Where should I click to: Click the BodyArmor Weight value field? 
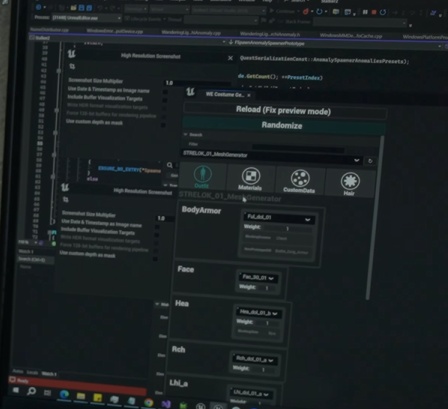[288, 229]
